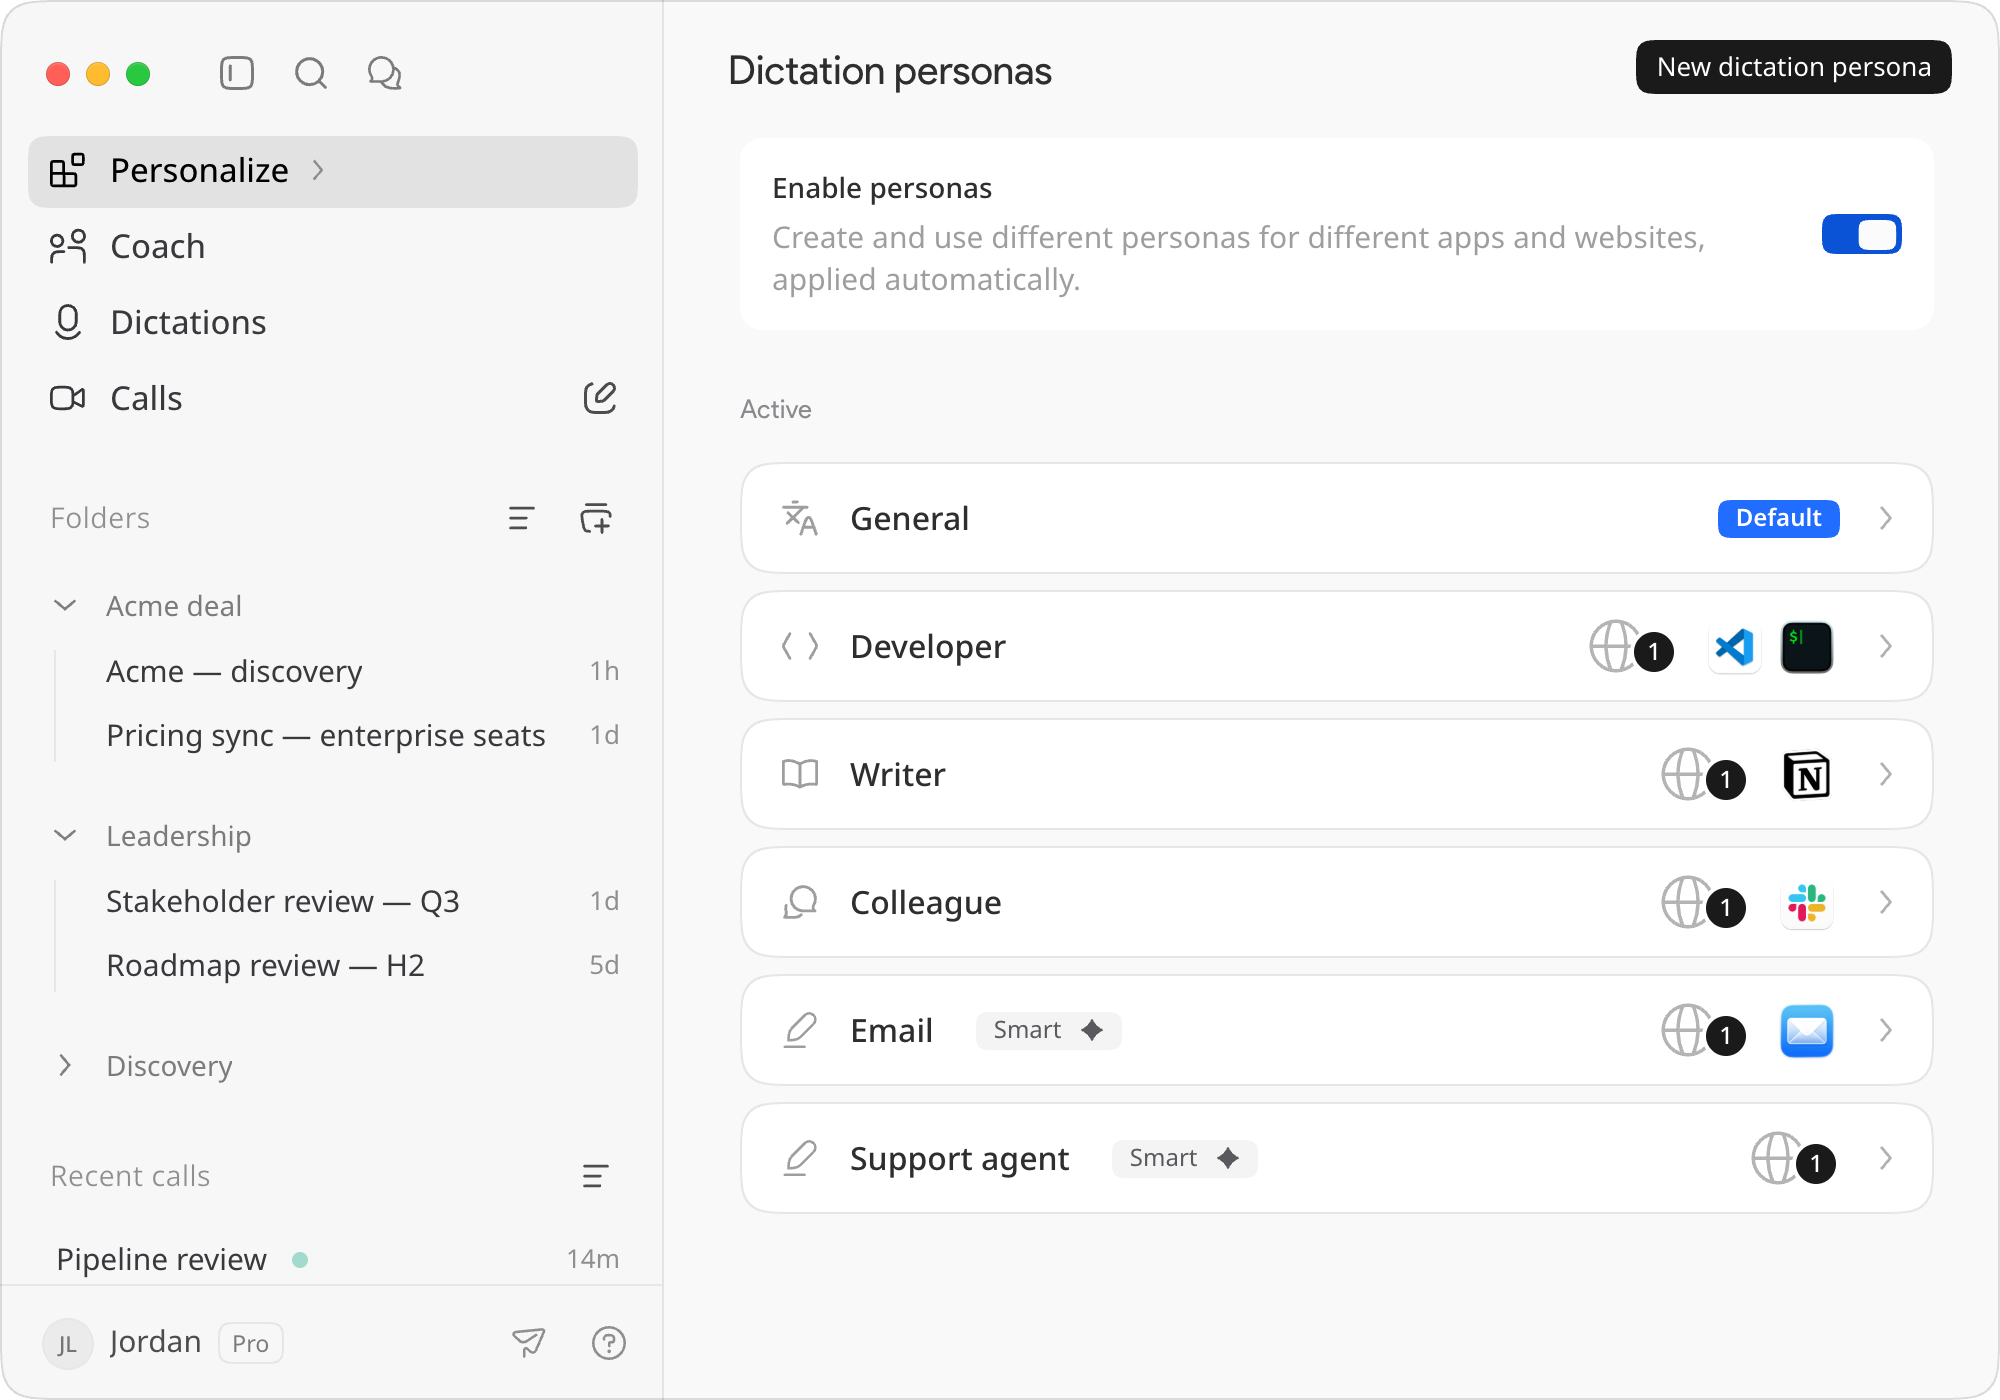
Task: Click the globe website badge on Support agent
Action: point(1794,1159)
